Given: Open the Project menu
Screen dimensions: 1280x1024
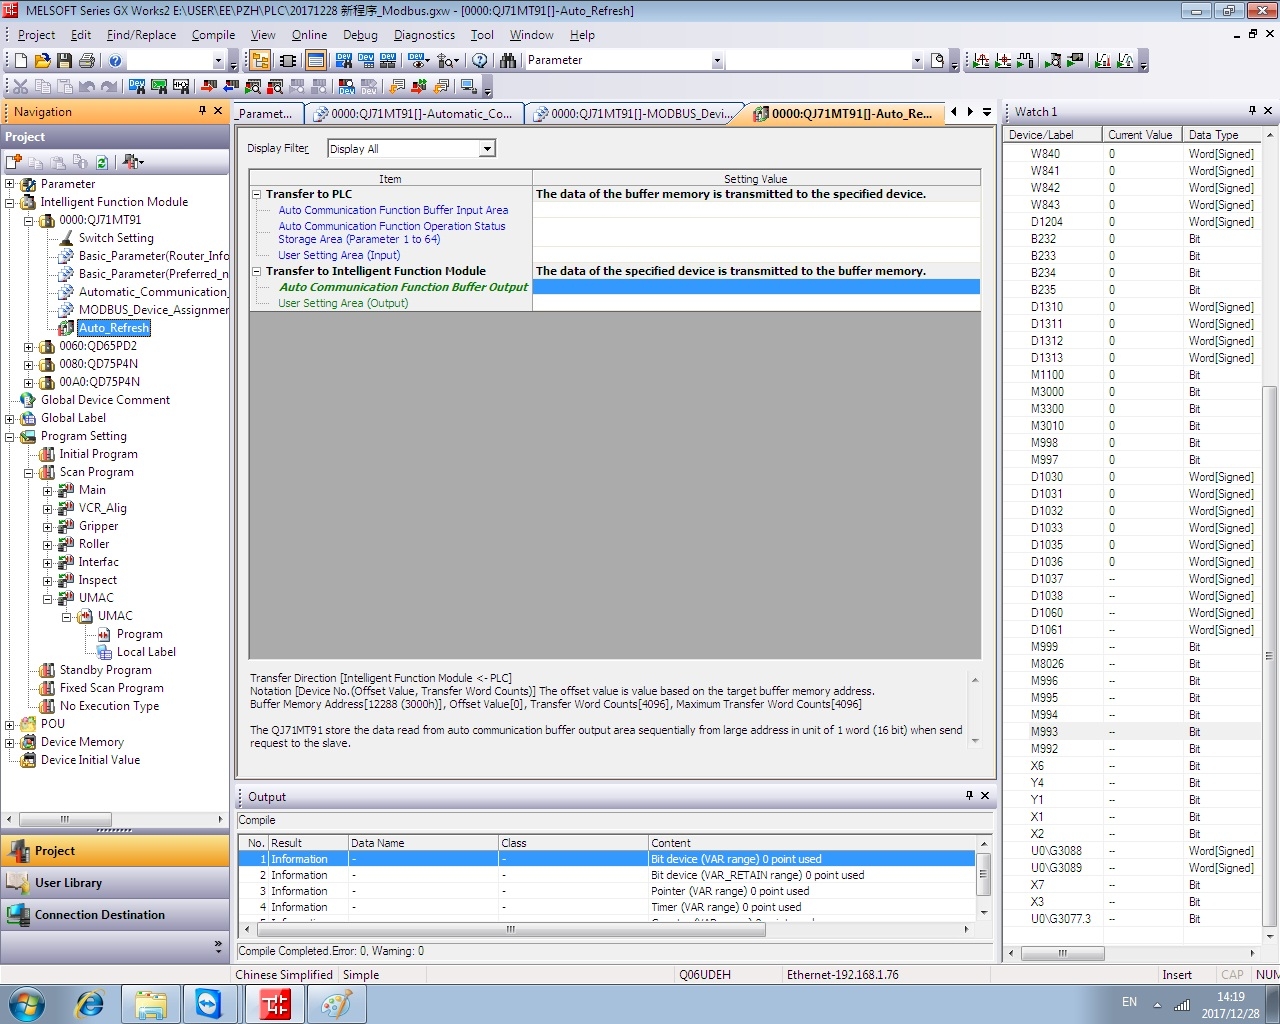Looking at the screenshot, I should [x=36, y=35].
